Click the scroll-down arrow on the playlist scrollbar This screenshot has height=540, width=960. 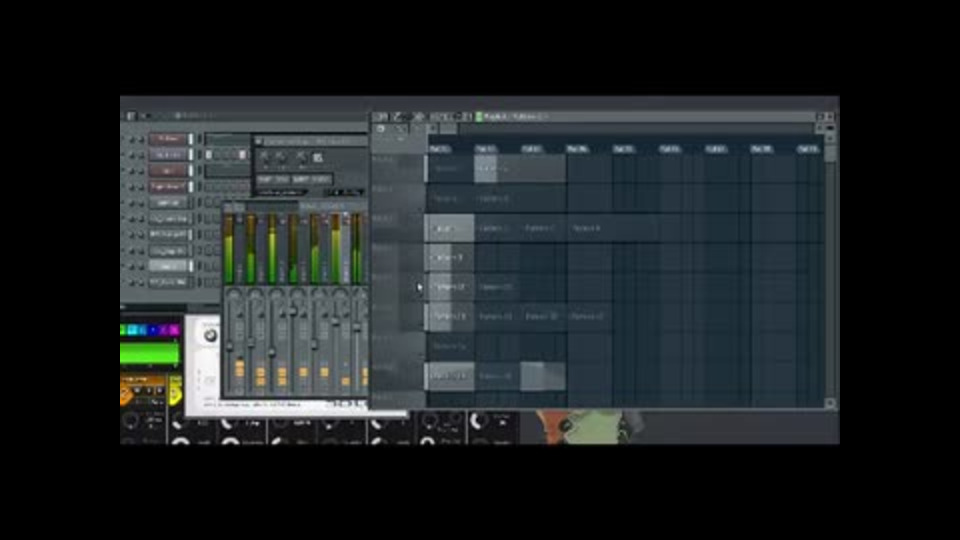830,403
